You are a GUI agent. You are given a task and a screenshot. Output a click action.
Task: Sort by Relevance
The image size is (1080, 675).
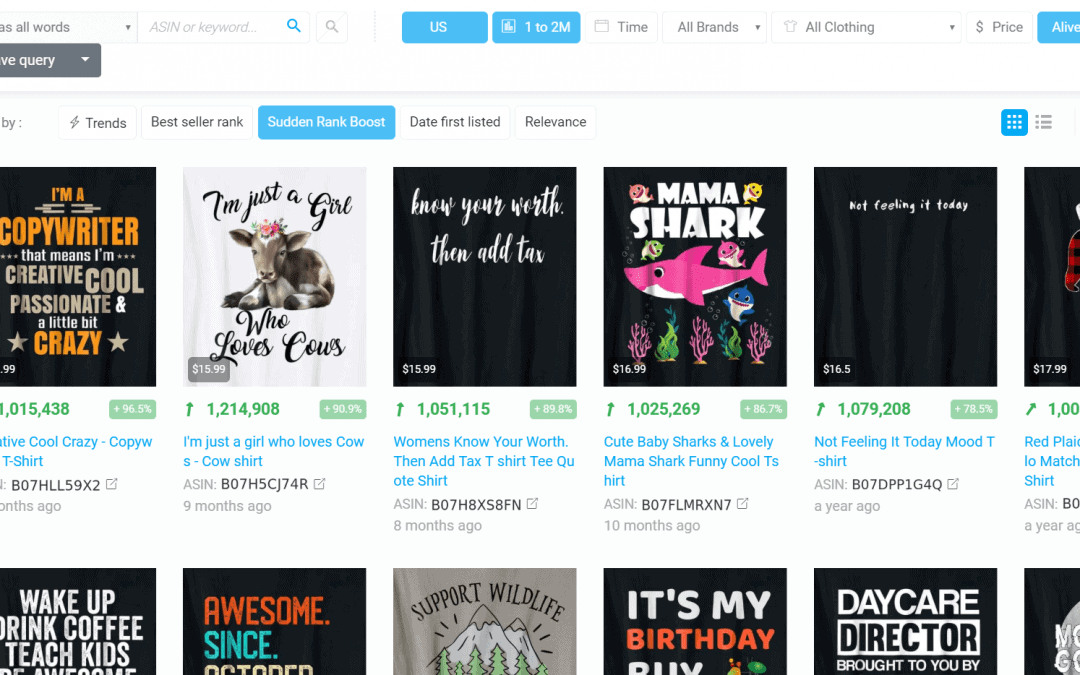tap(555, 123)
